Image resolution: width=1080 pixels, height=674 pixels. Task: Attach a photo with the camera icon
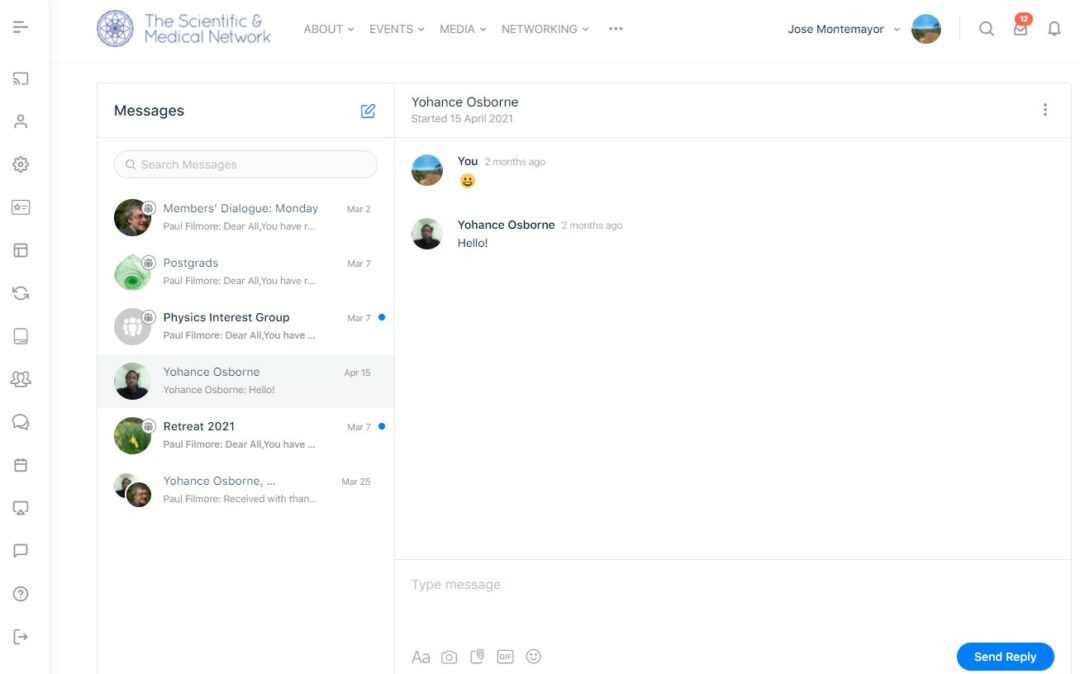(x=449, y=656)
